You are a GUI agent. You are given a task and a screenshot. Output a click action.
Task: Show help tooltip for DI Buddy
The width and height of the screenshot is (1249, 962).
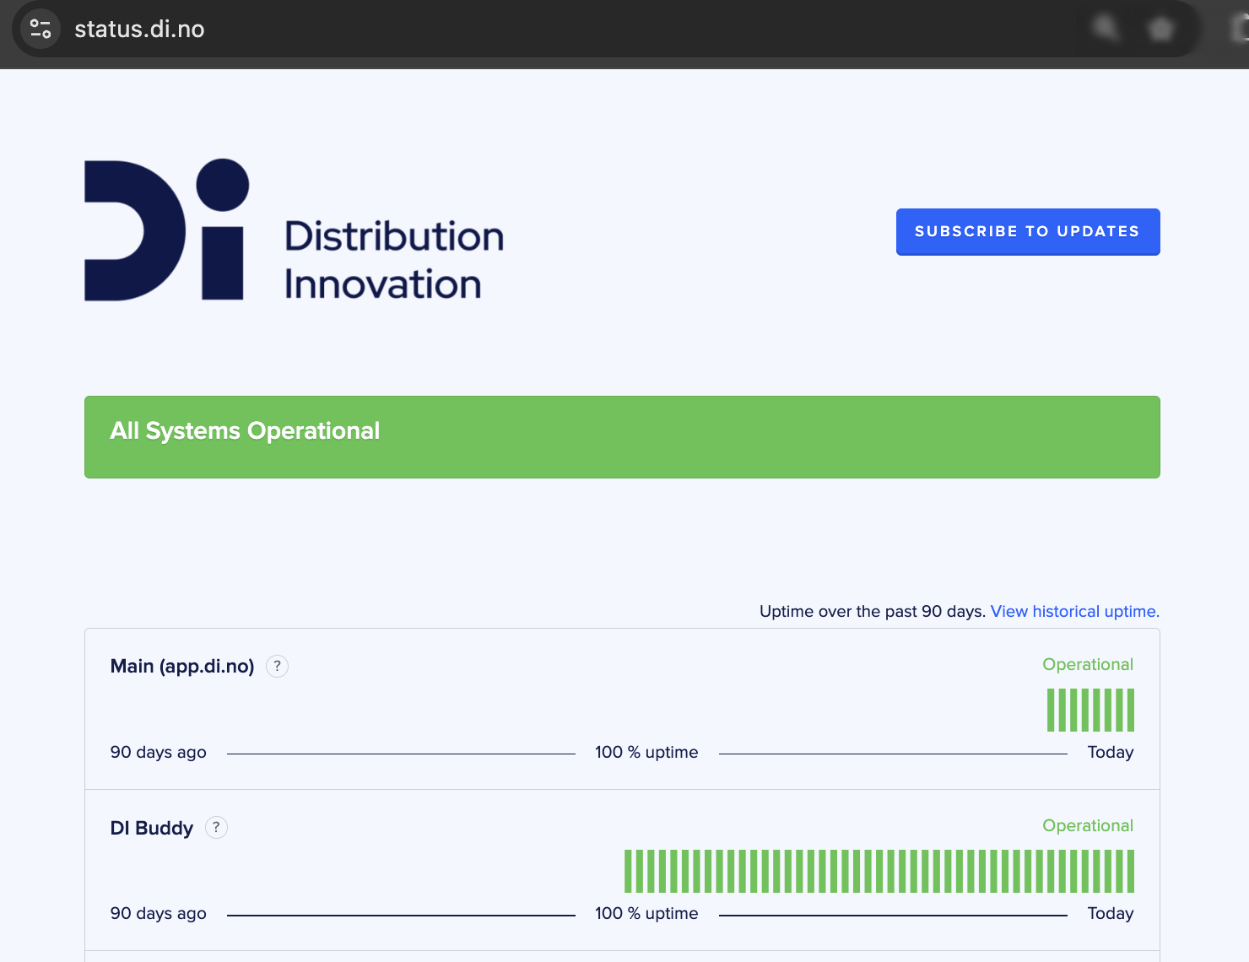216,827
